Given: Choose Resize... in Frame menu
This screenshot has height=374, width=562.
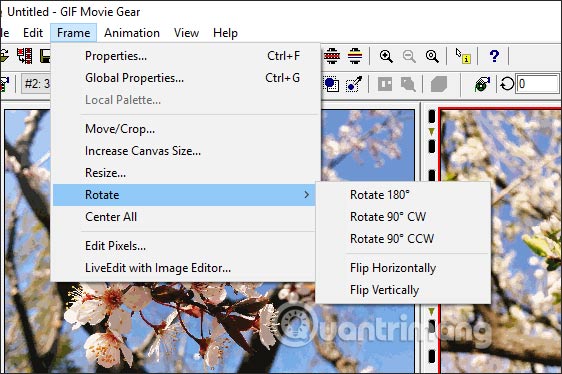Looking at the screenshot, I should 184,173.
